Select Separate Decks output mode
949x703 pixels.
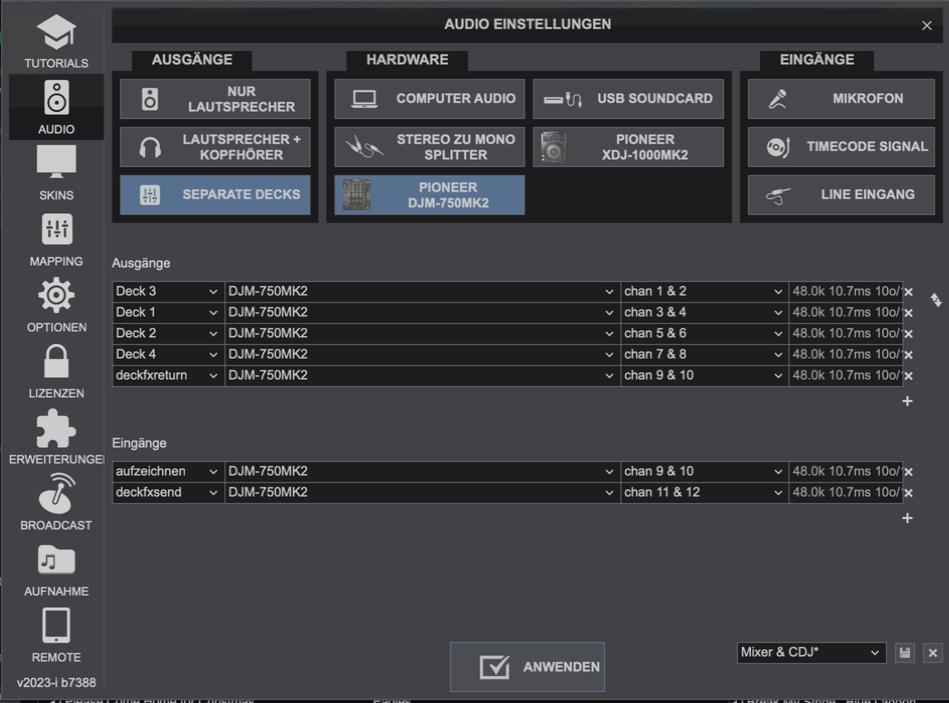tap(215, 195)
